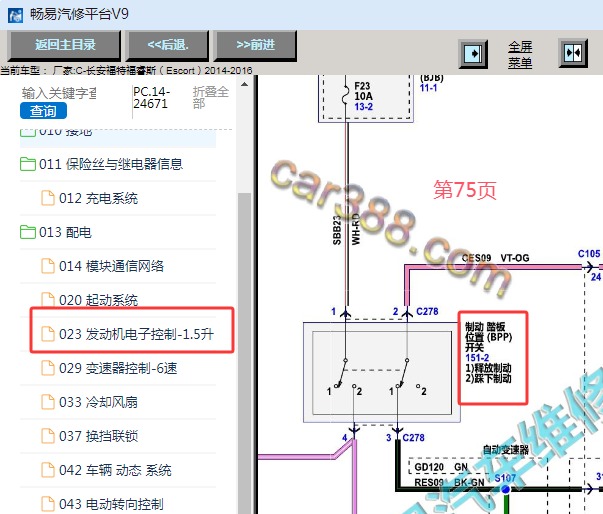Screen dimensions: 603x514
Task: Click wire label GD120 GN
Action: 441,467
